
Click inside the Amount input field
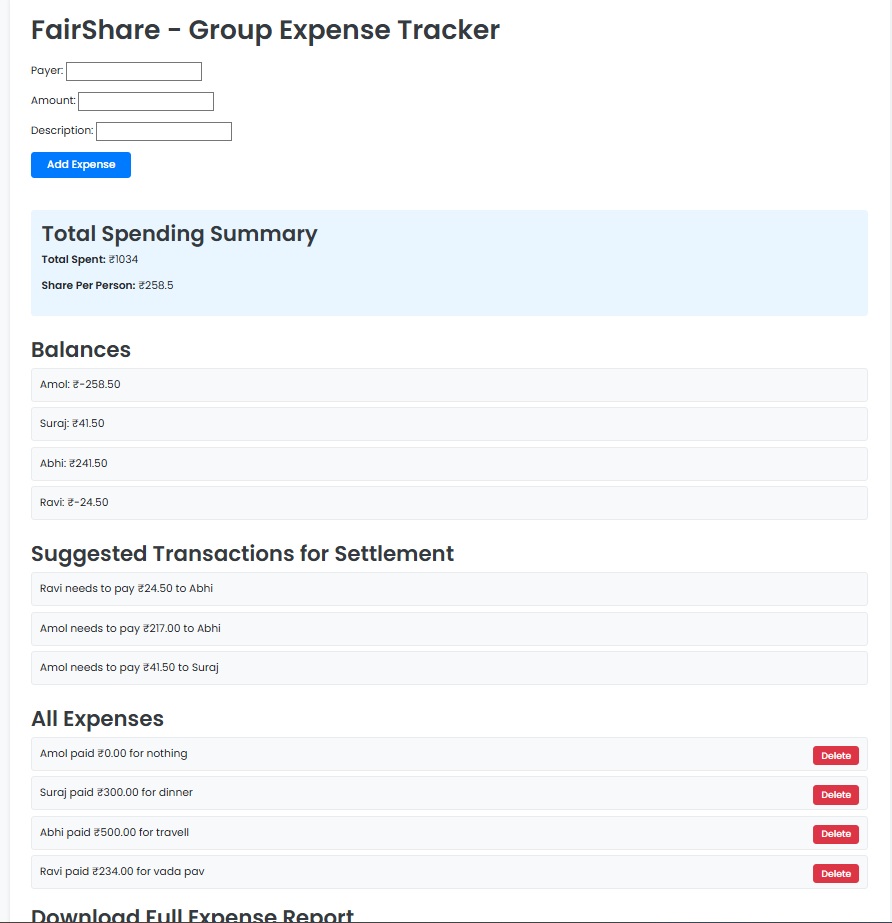pos(145,101)
